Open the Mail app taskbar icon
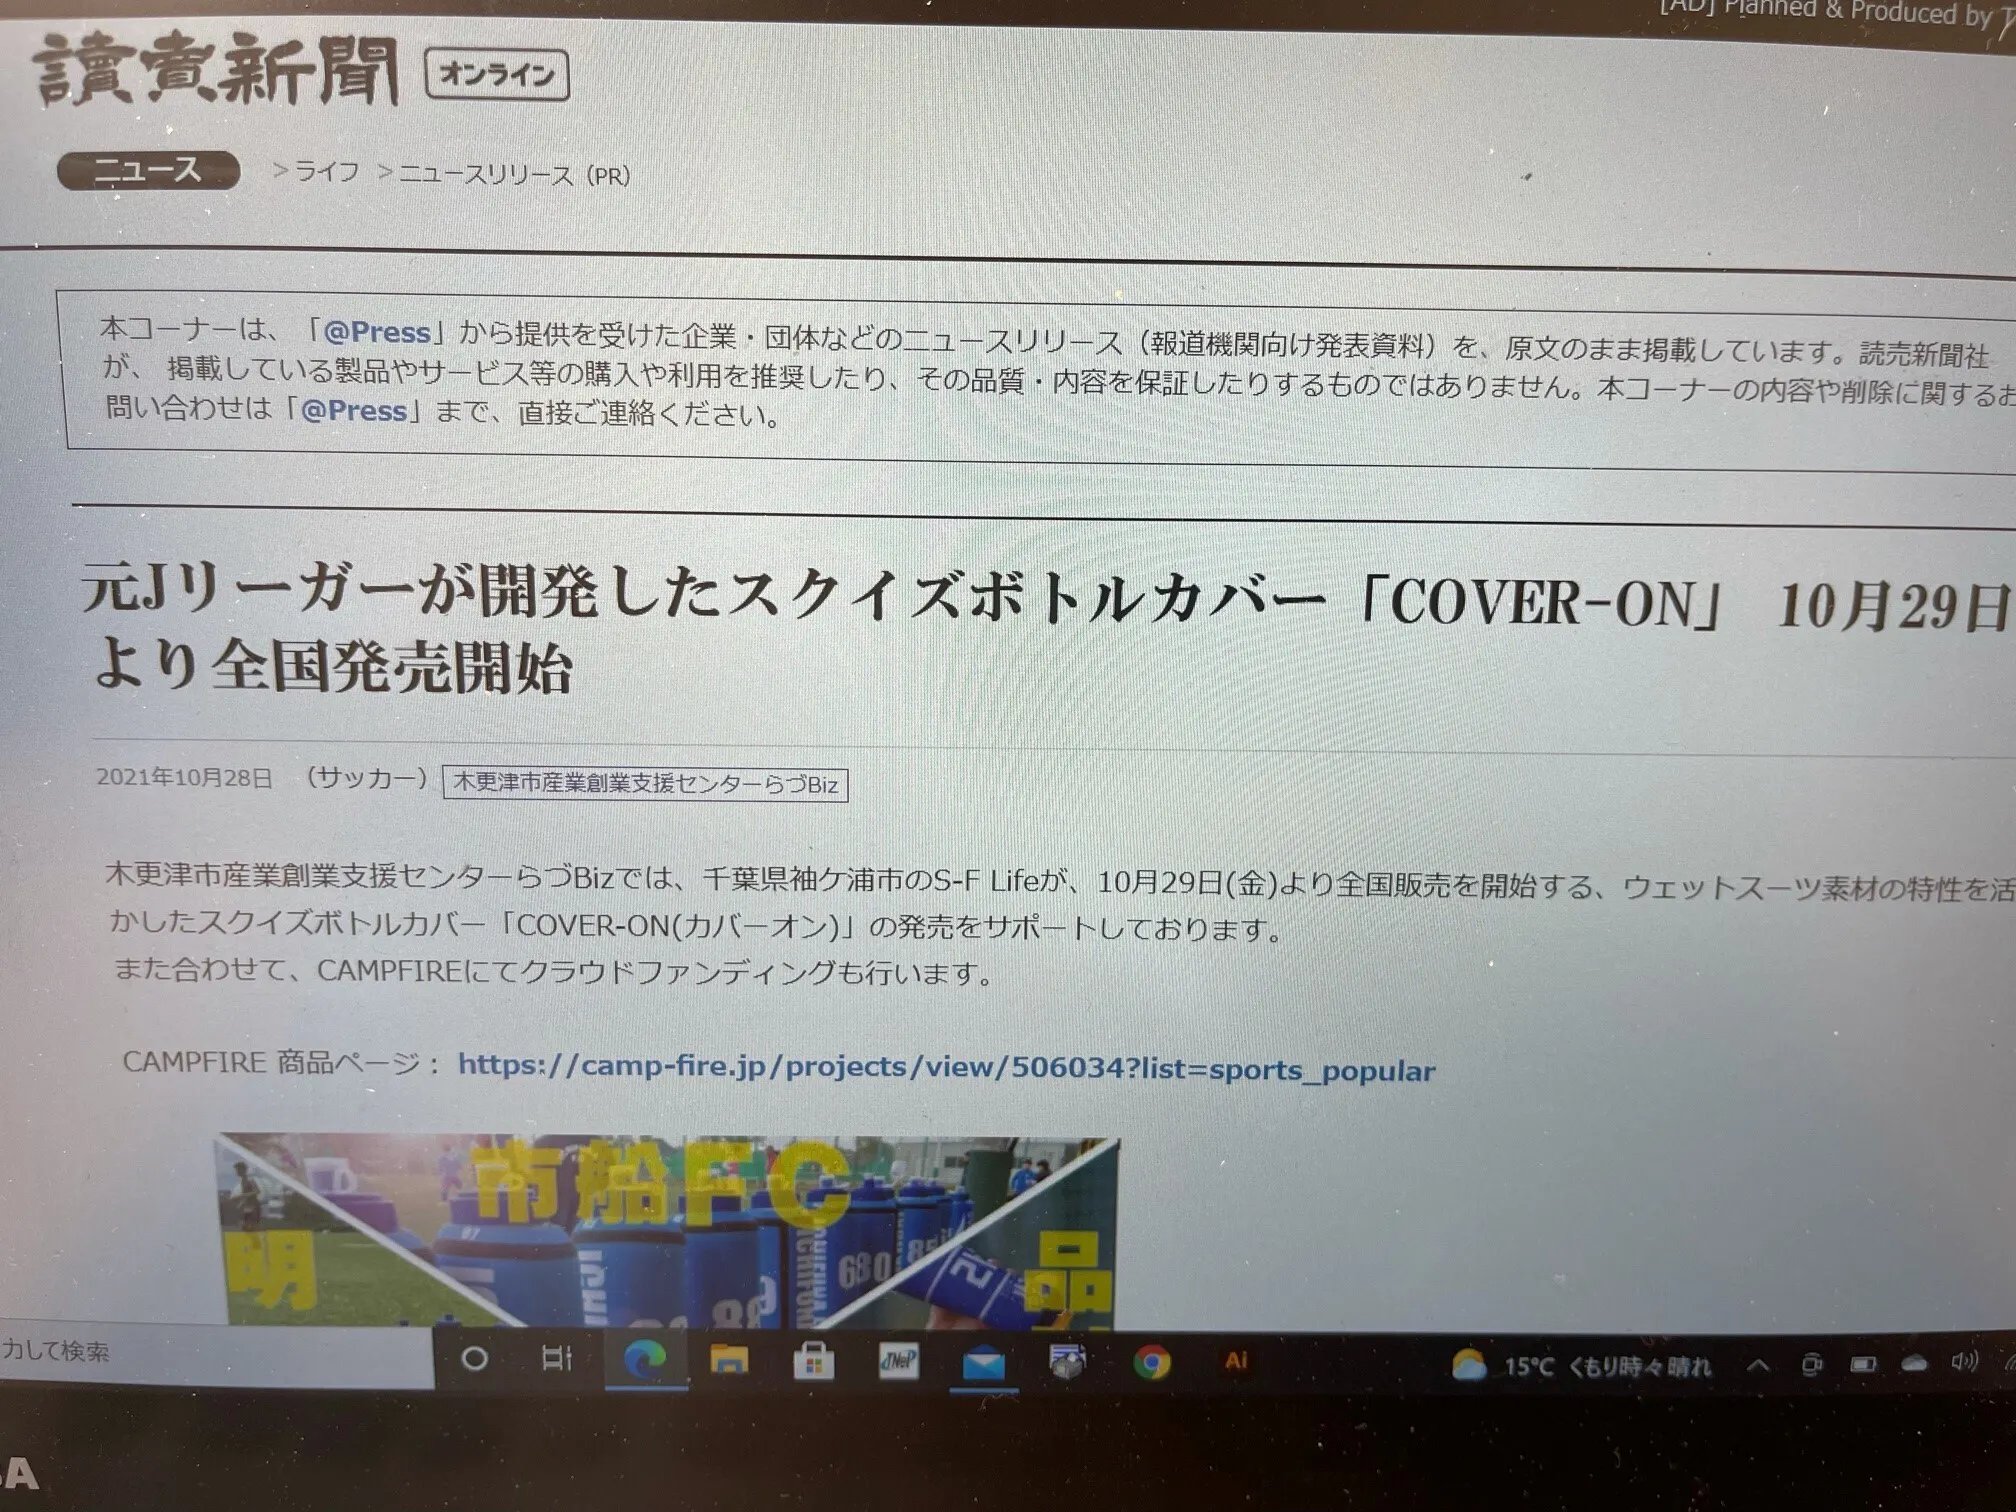 (x=983, y=1363)
